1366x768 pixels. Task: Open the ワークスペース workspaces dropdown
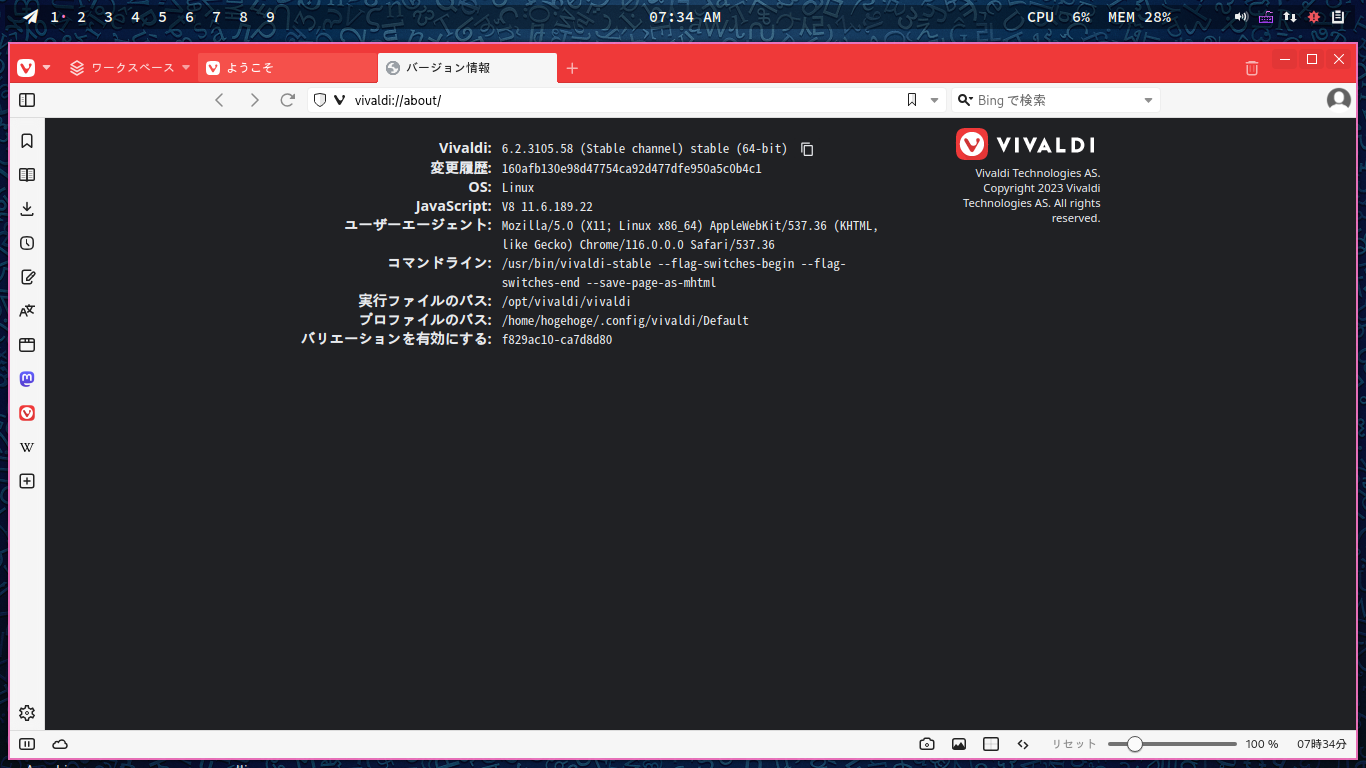129,68
